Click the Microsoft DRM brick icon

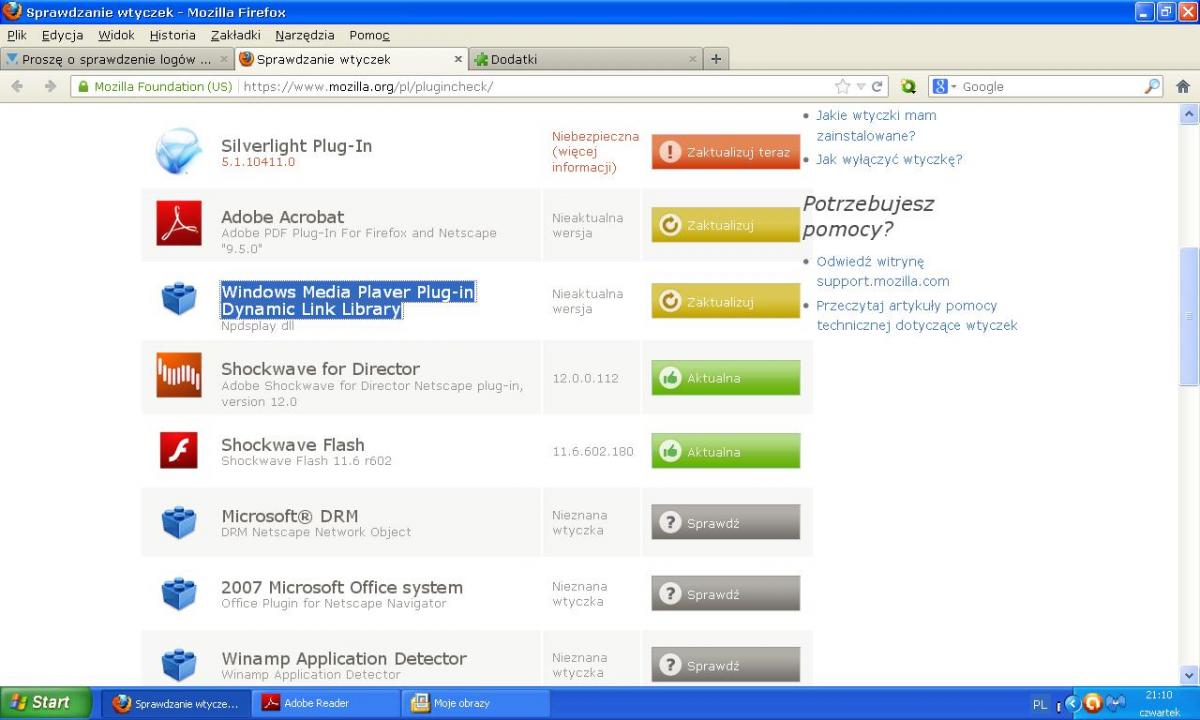(179, 522)
